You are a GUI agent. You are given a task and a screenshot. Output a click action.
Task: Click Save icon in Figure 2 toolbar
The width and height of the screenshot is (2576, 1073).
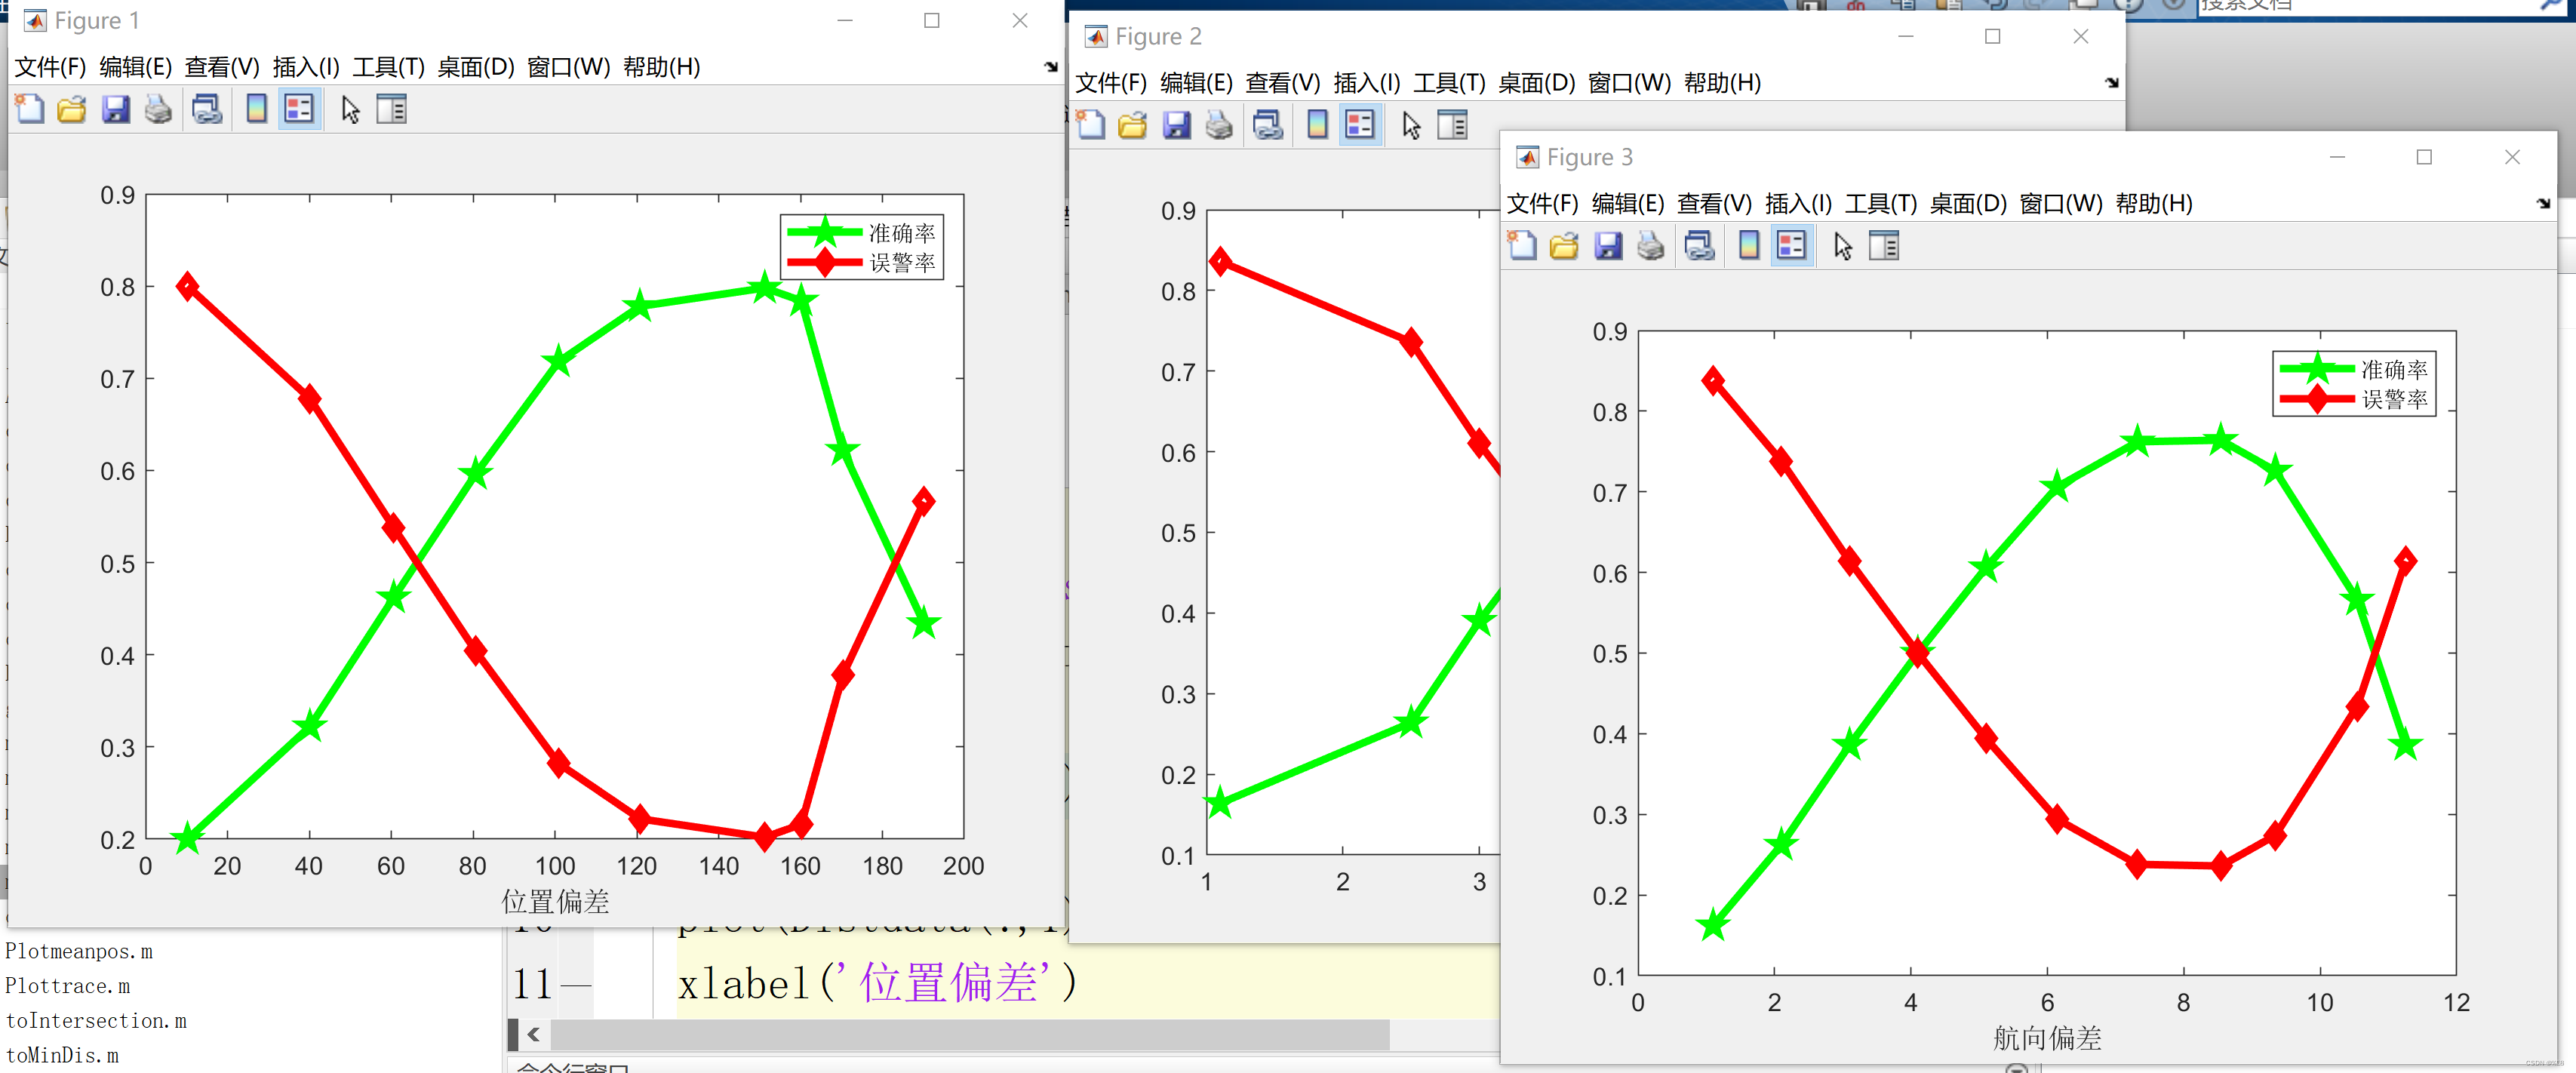[x=1177, y=125]
